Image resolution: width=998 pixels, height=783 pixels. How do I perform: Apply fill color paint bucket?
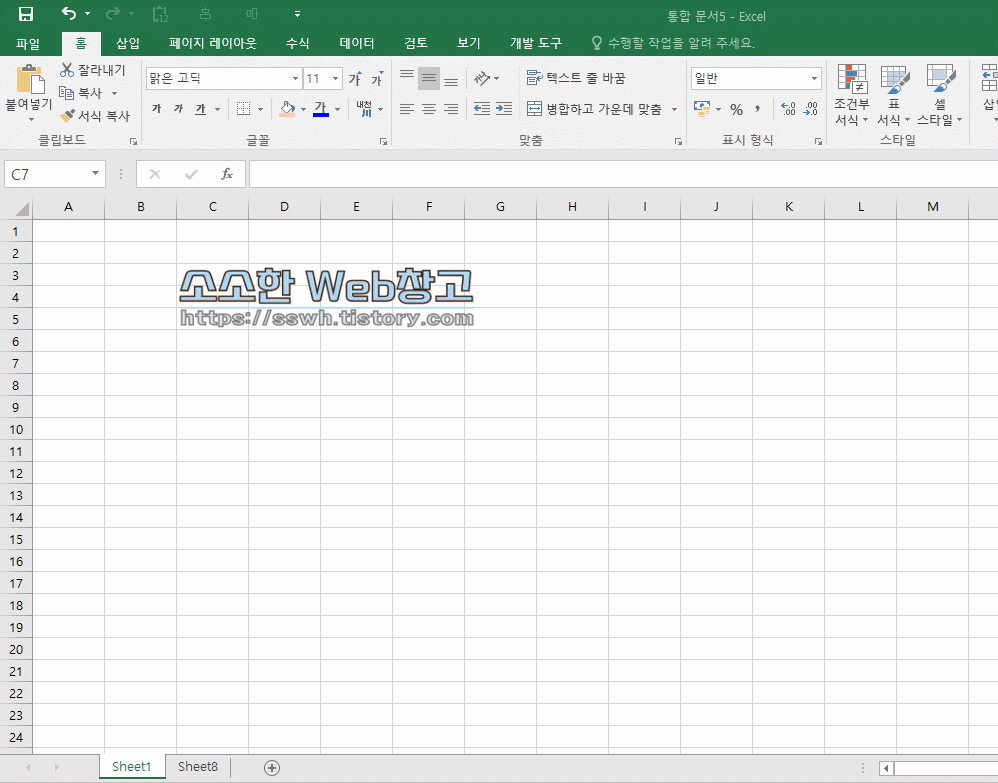point(287,109)
